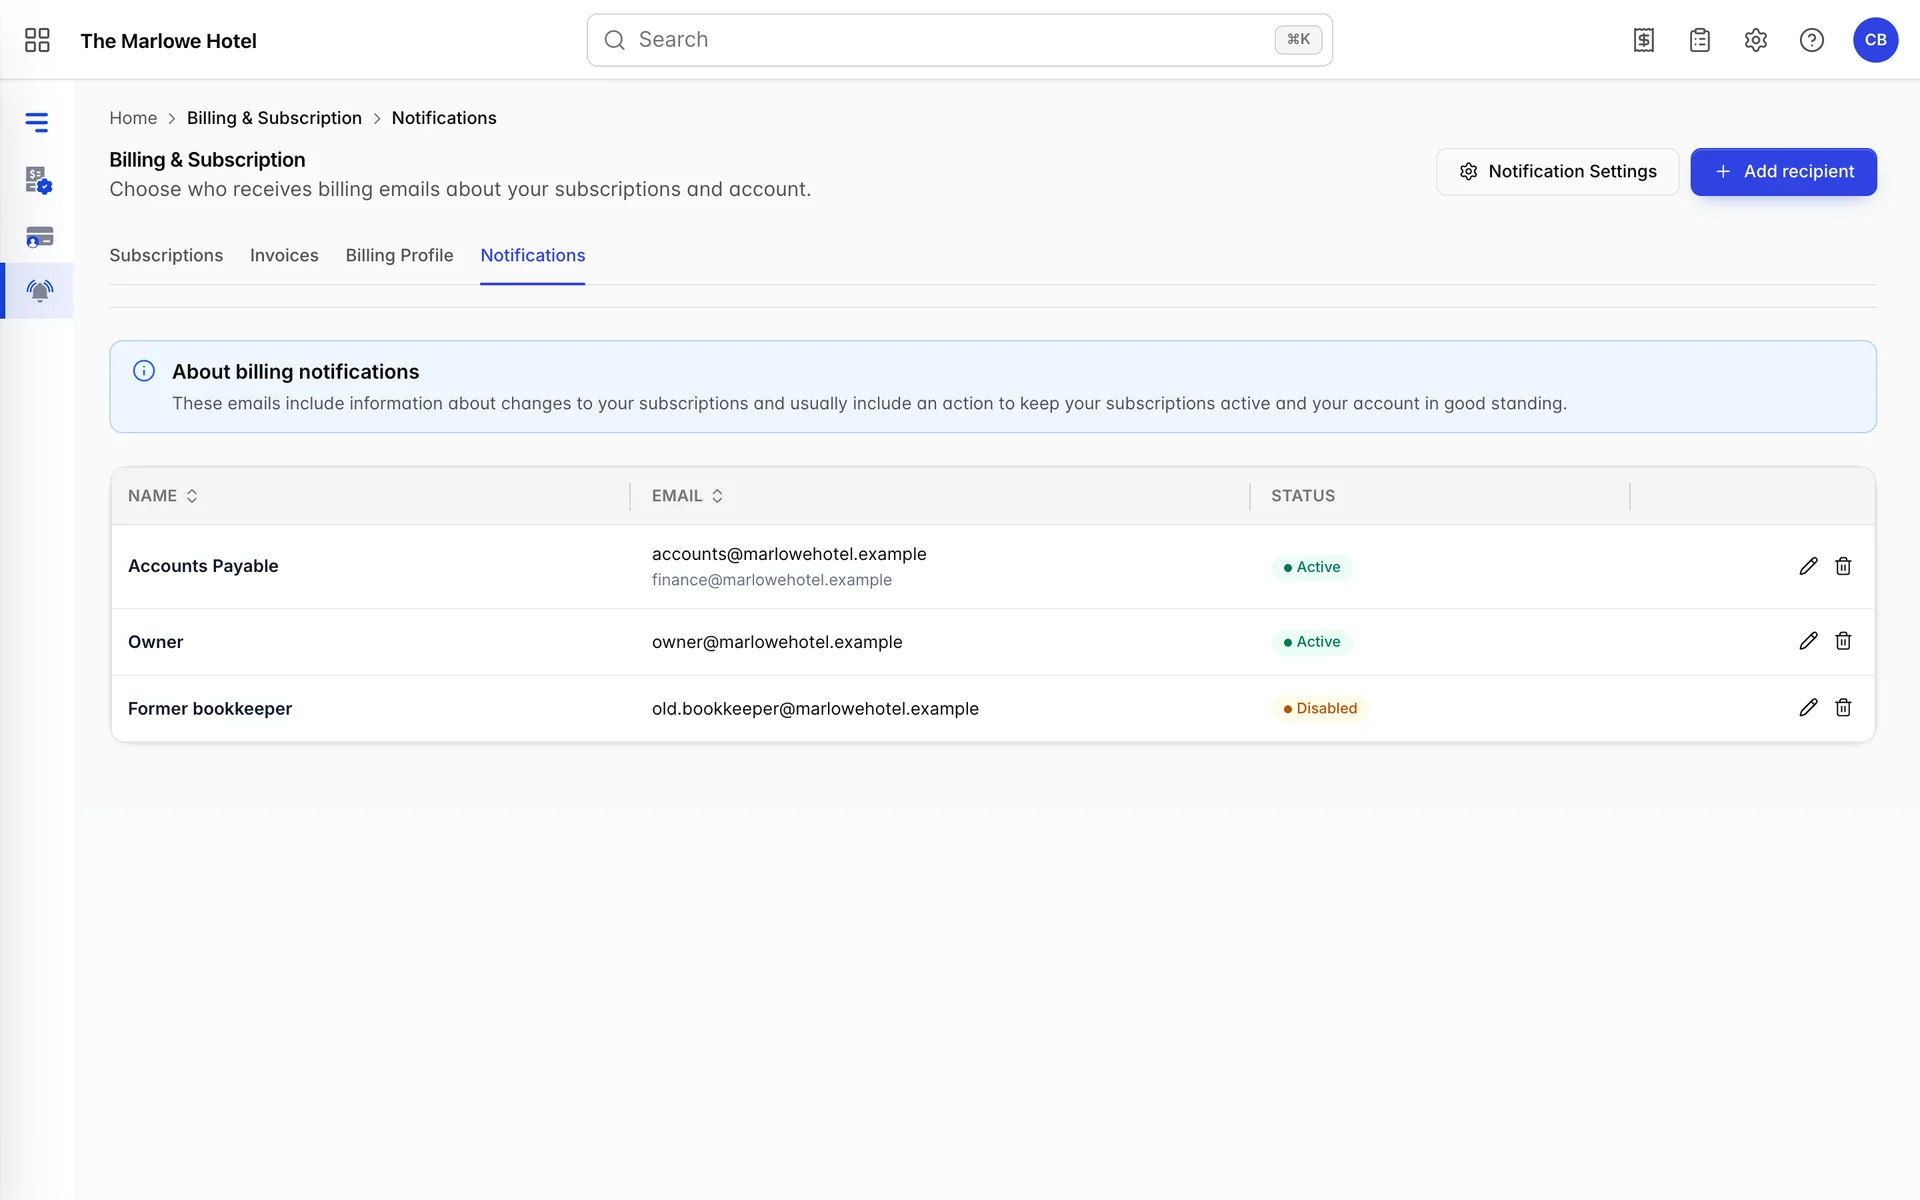This screenshot has height=1200, width=1920.
Task: Edit the Former bookkeeper recipient
Action: click(1808, 708)
